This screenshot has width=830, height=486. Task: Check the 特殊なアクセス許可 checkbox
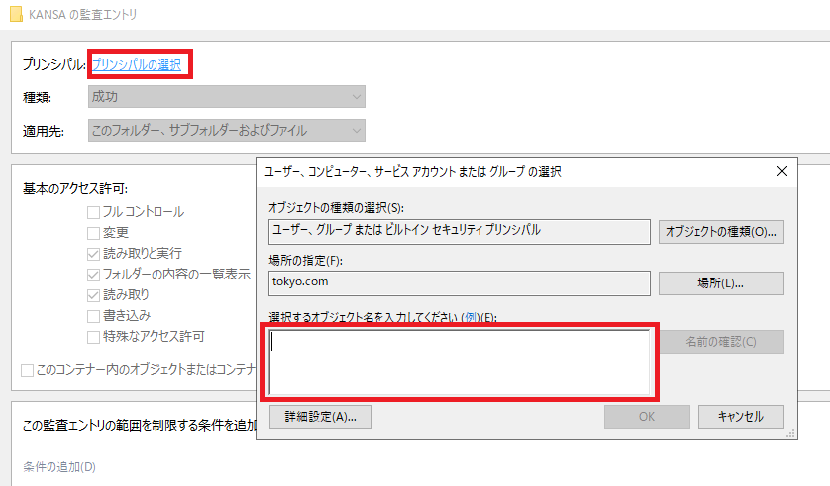(93, 337)
